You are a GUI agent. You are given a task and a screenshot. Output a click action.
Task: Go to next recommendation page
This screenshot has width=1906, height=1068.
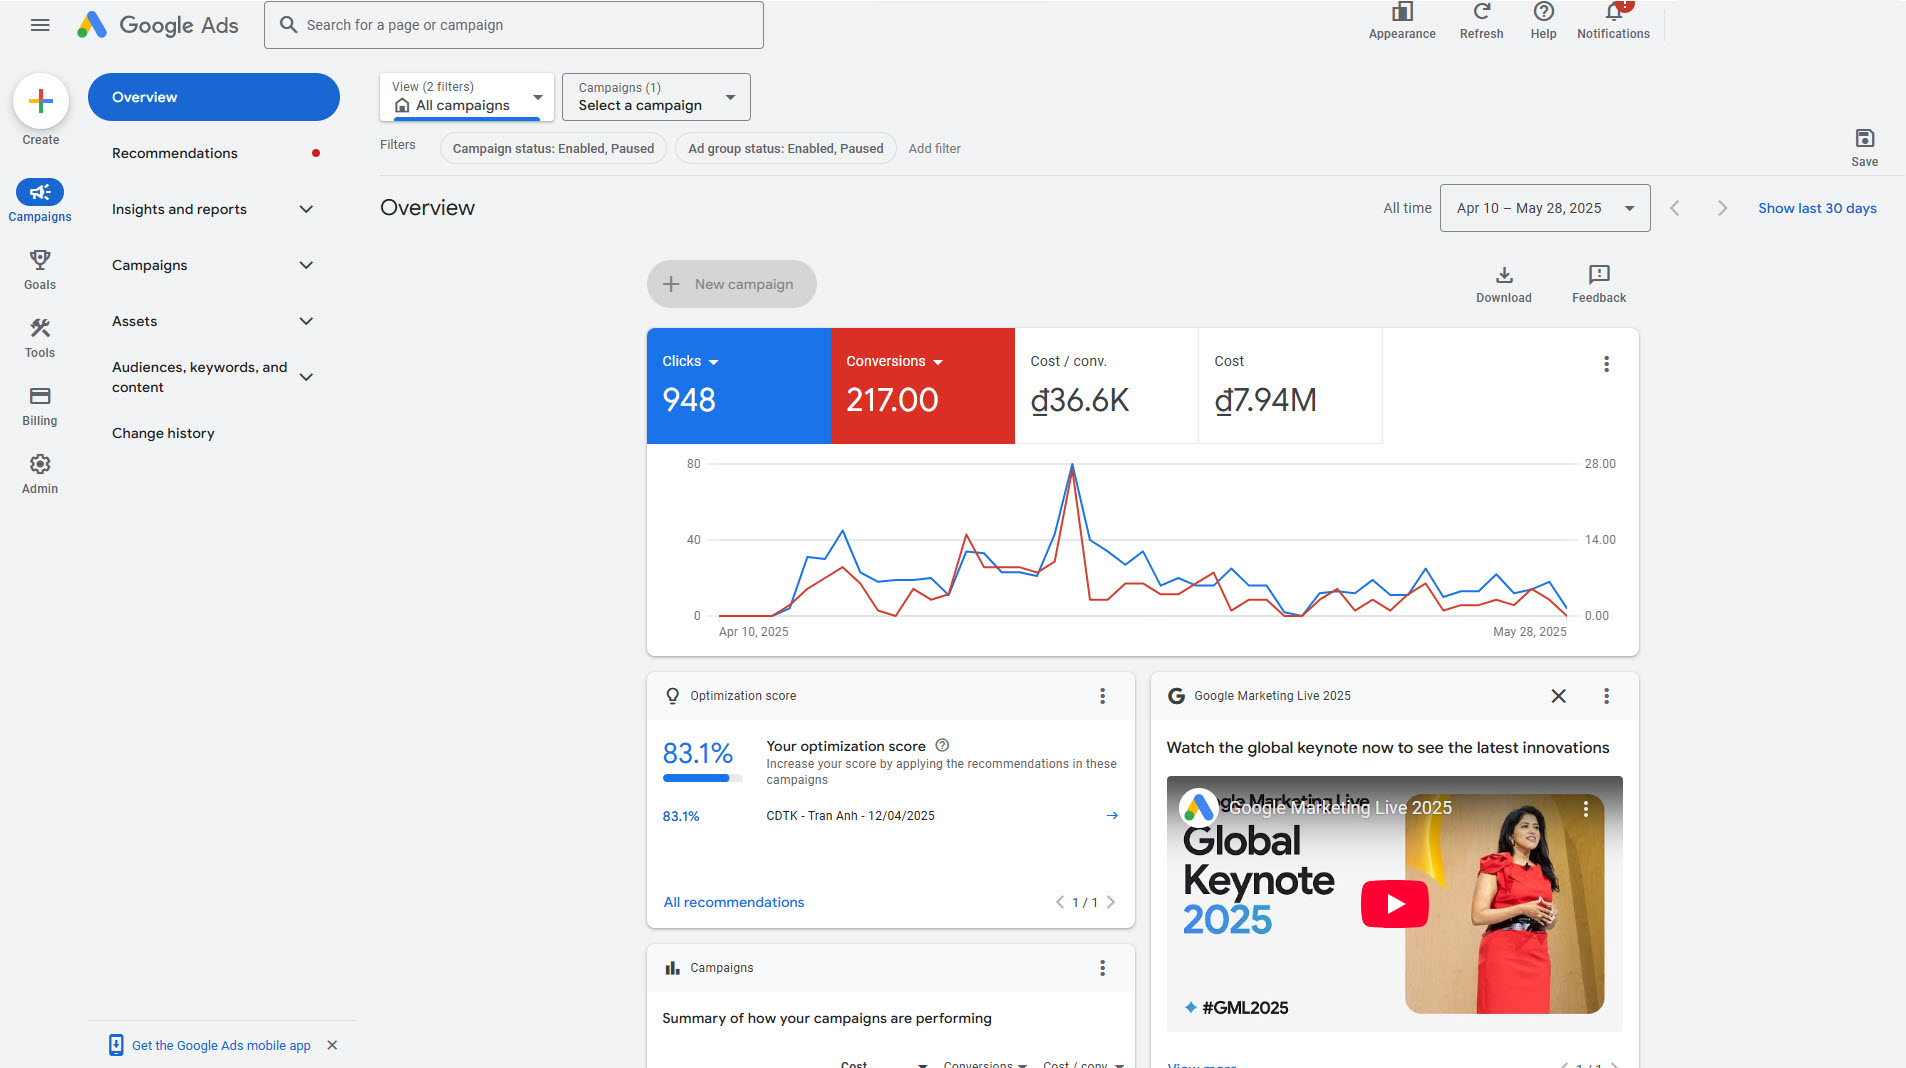1110,902
